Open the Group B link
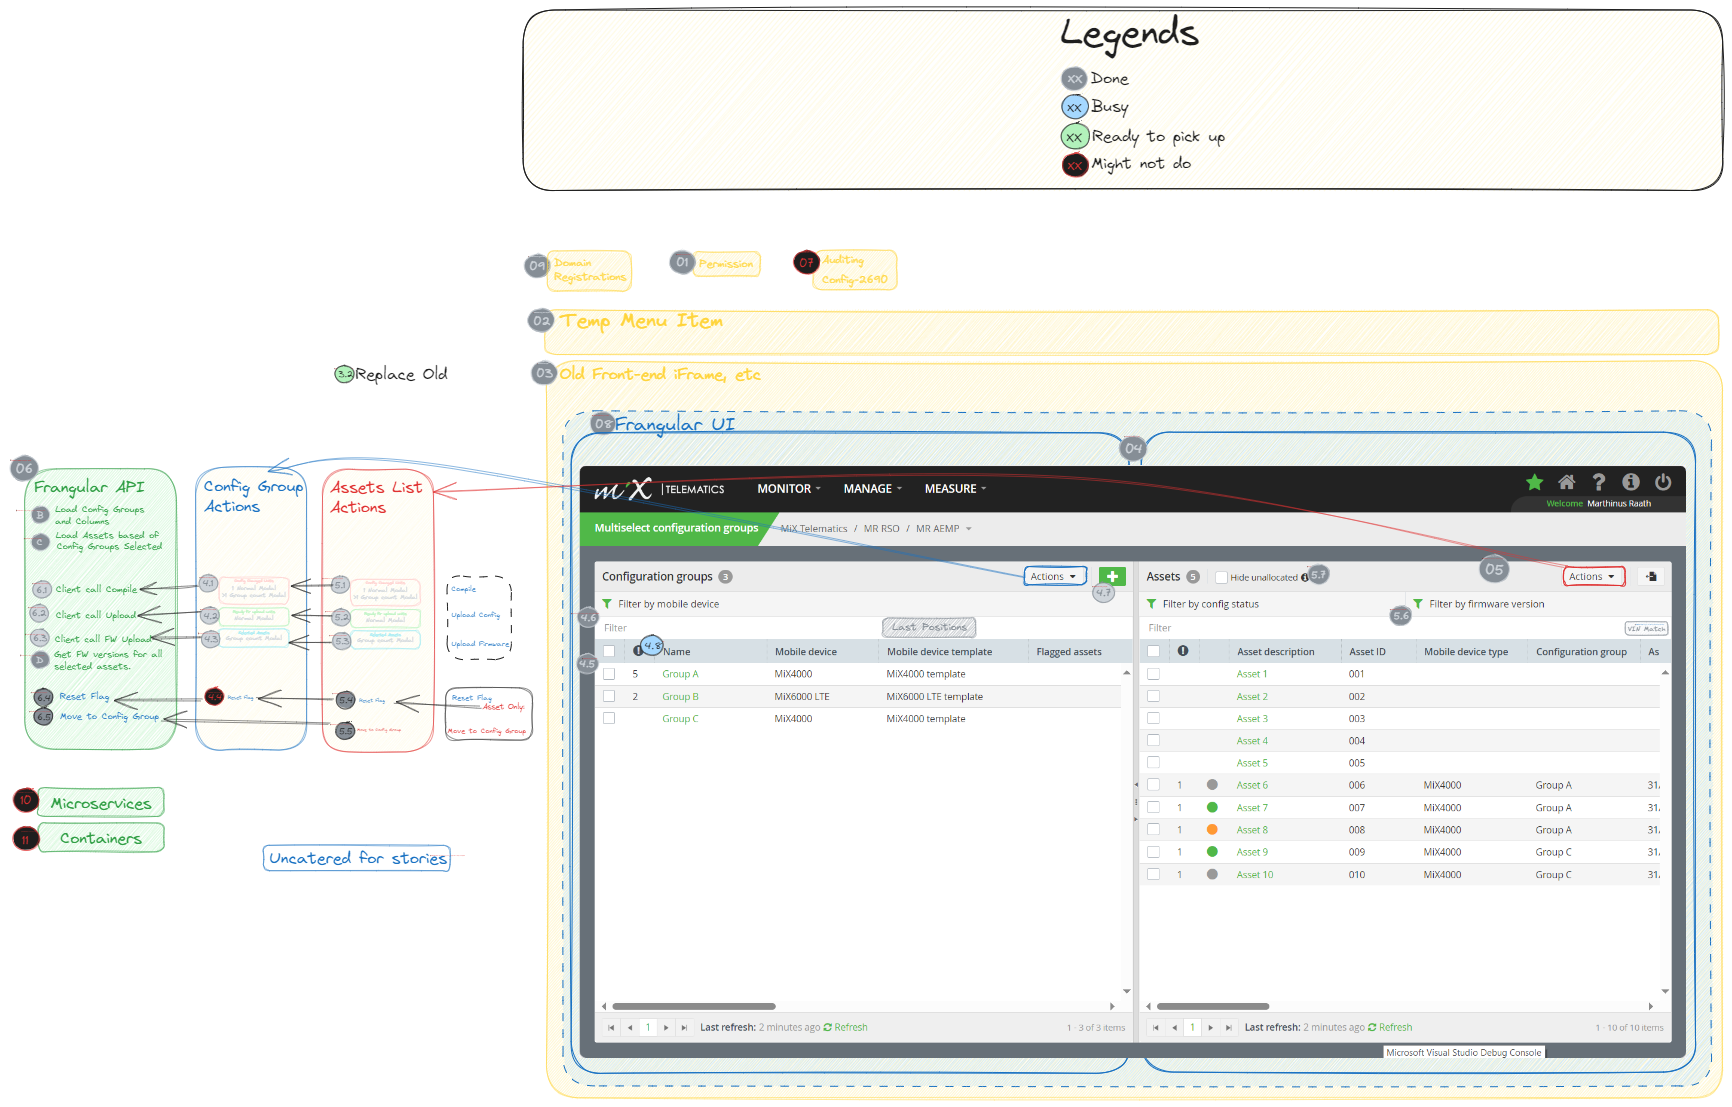This screenshot has height=1107, width=1732. coord(680,697)
